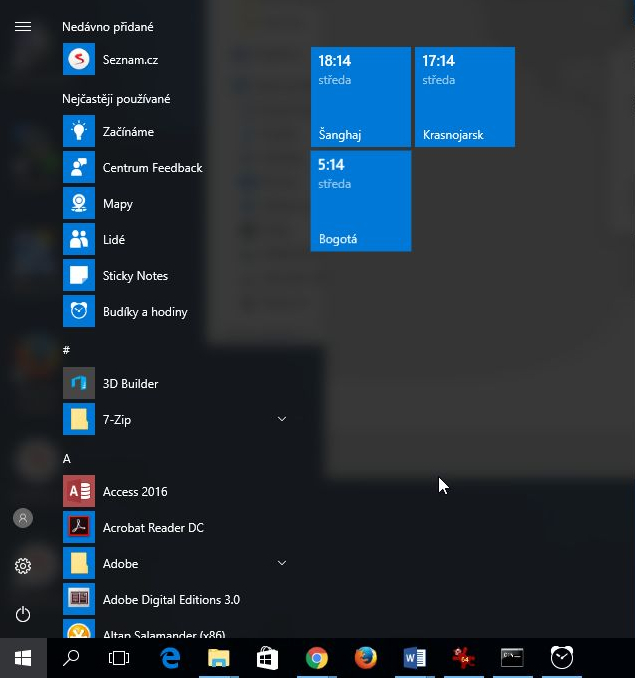The width and height of the screenshot is (635, 678).
Task: Launch the Sticky Notes icon
Action: pos(79,275)
